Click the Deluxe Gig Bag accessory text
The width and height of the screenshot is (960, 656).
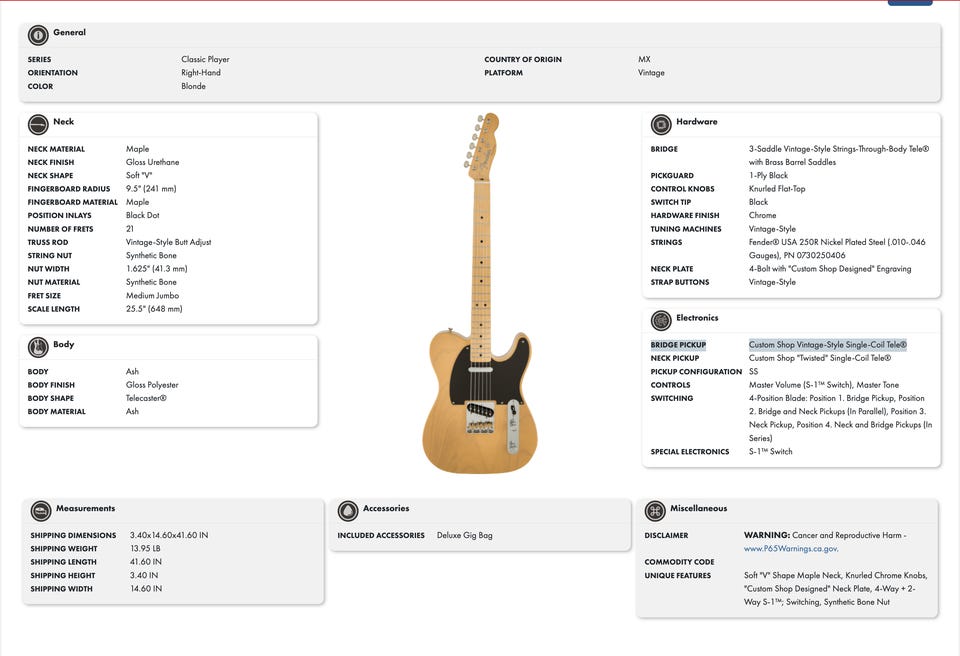465,536
